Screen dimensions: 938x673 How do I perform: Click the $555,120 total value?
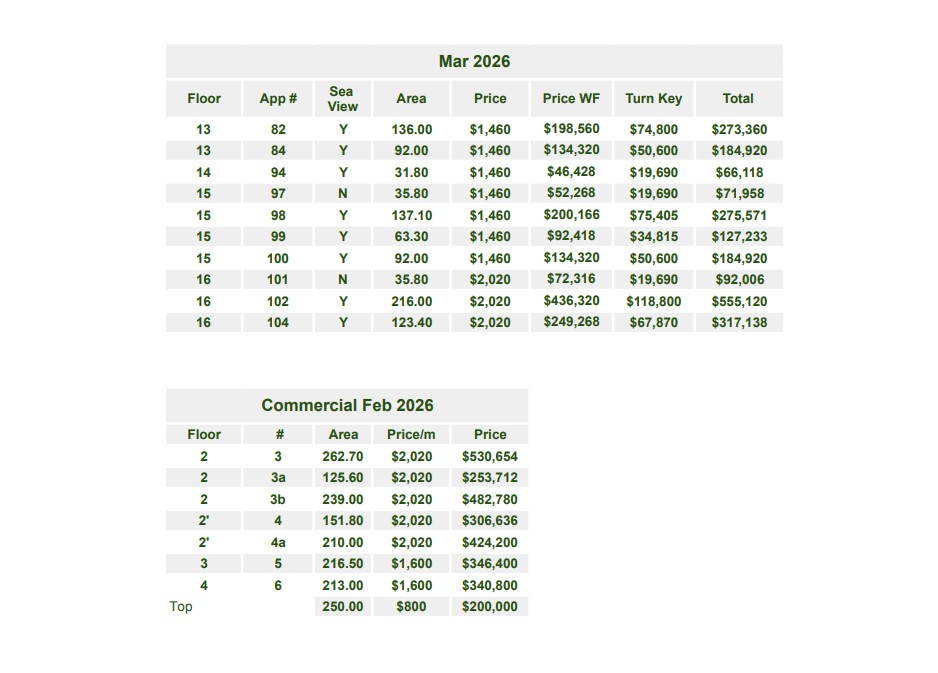[739, 301]
